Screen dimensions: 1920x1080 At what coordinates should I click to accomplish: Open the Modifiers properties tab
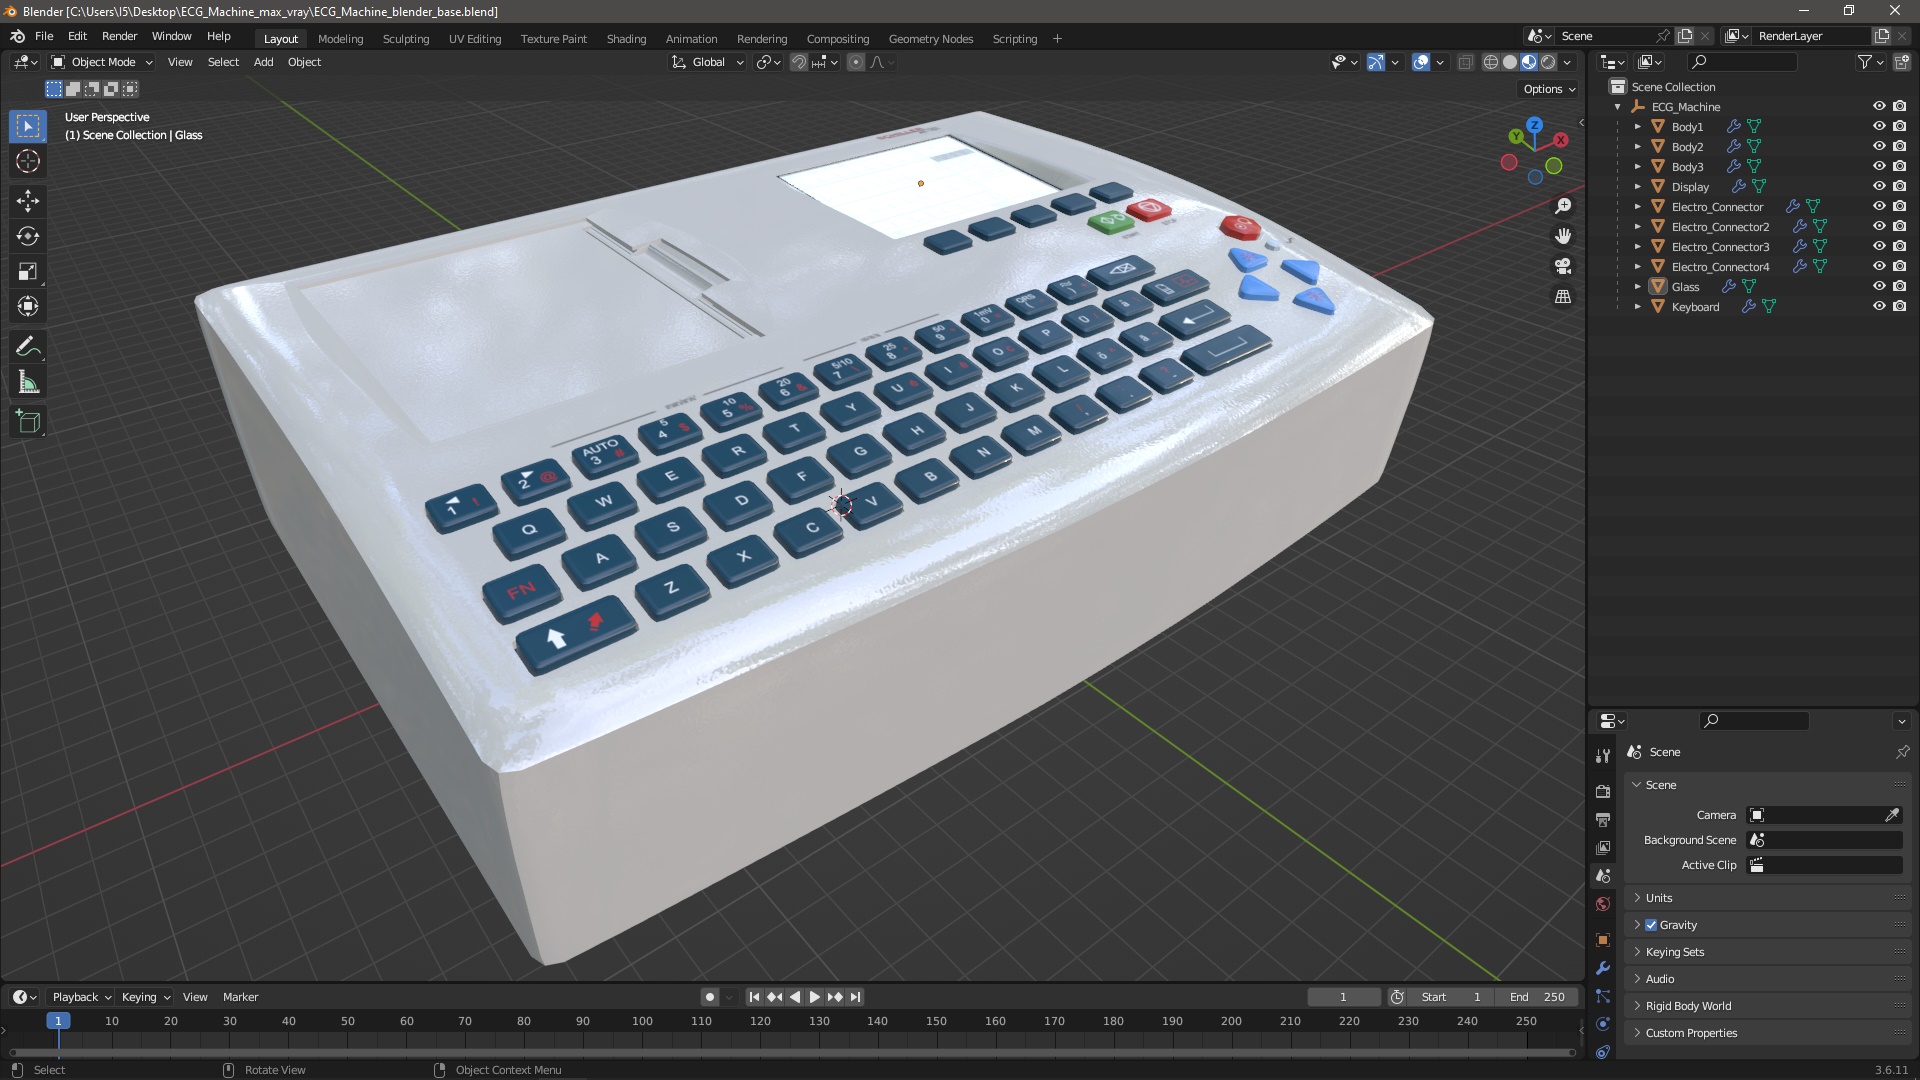coord(1603,968)
